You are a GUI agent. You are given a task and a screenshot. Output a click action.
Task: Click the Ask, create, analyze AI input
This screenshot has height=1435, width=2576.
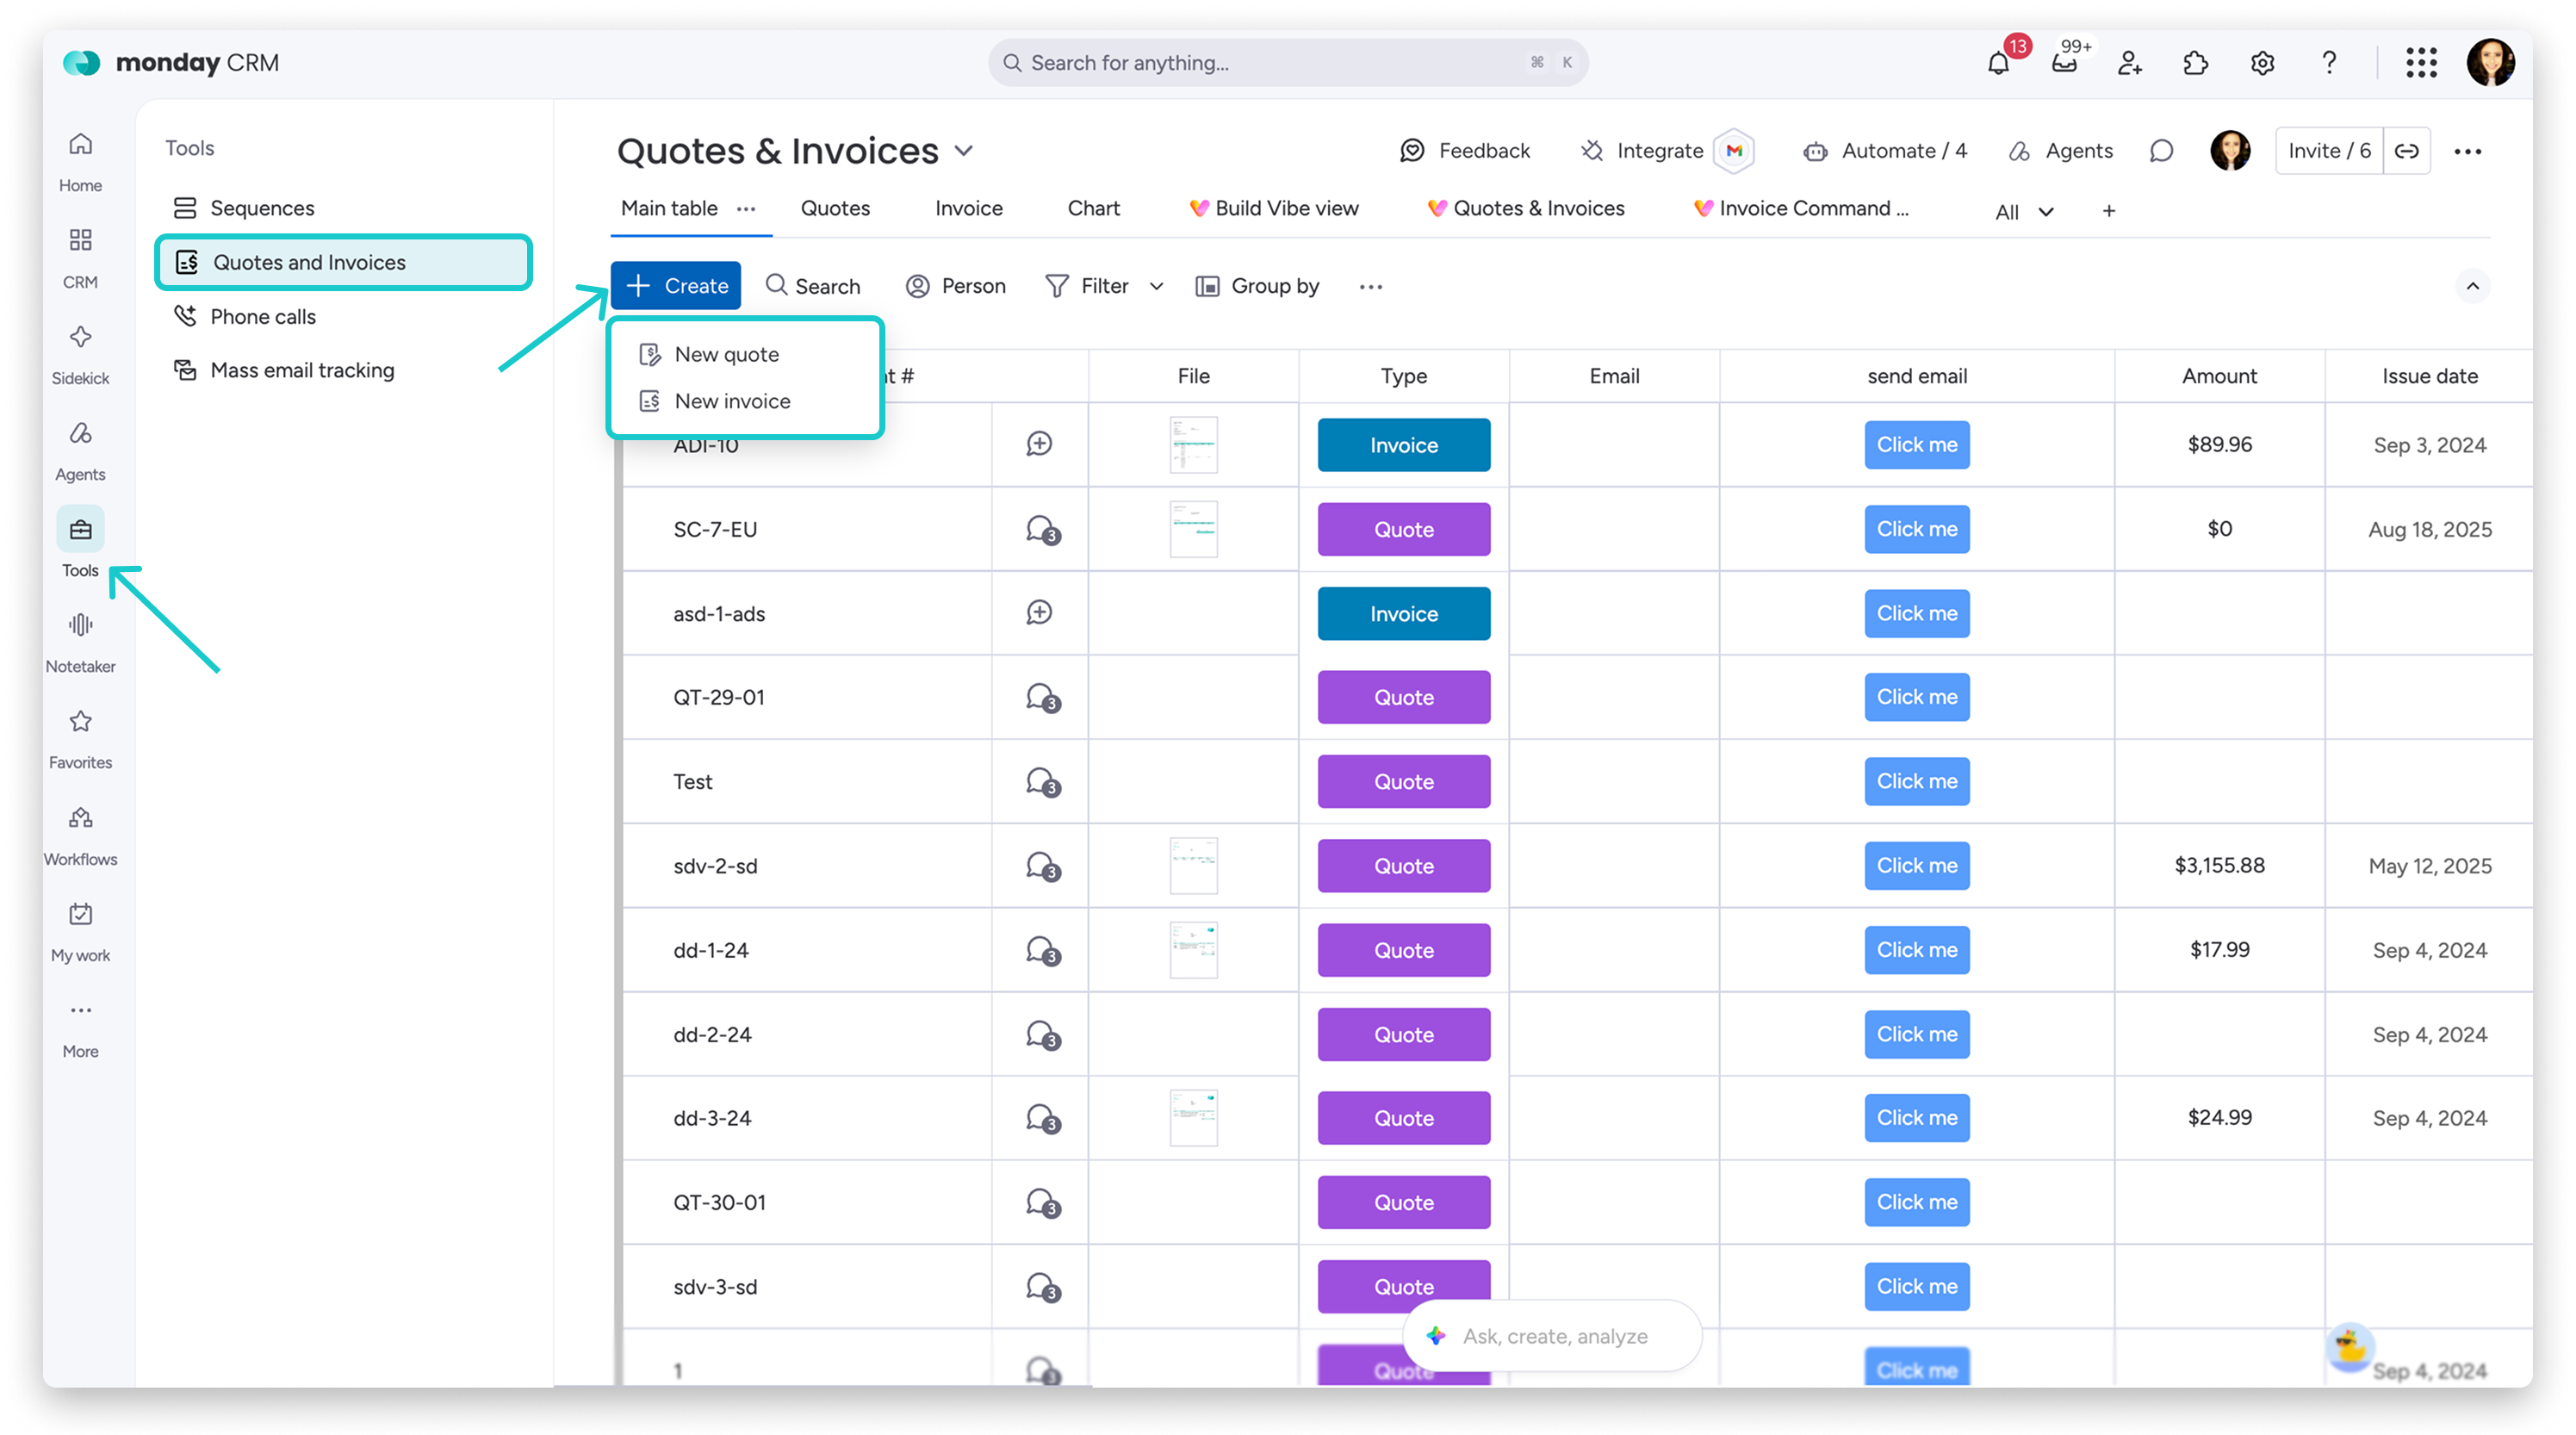point(1552,1336)
